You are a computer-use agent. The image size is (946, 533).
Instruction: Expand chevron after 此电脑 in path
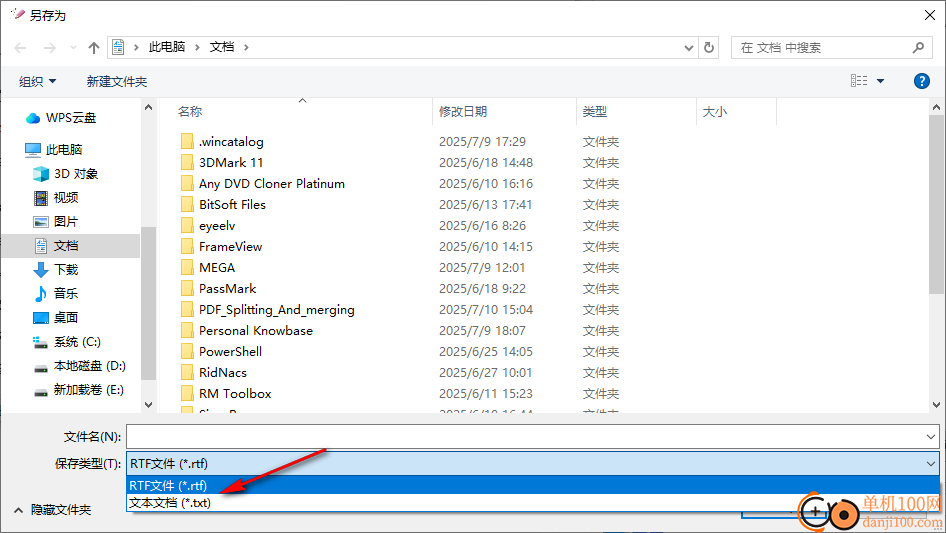[x=197, y=47]
